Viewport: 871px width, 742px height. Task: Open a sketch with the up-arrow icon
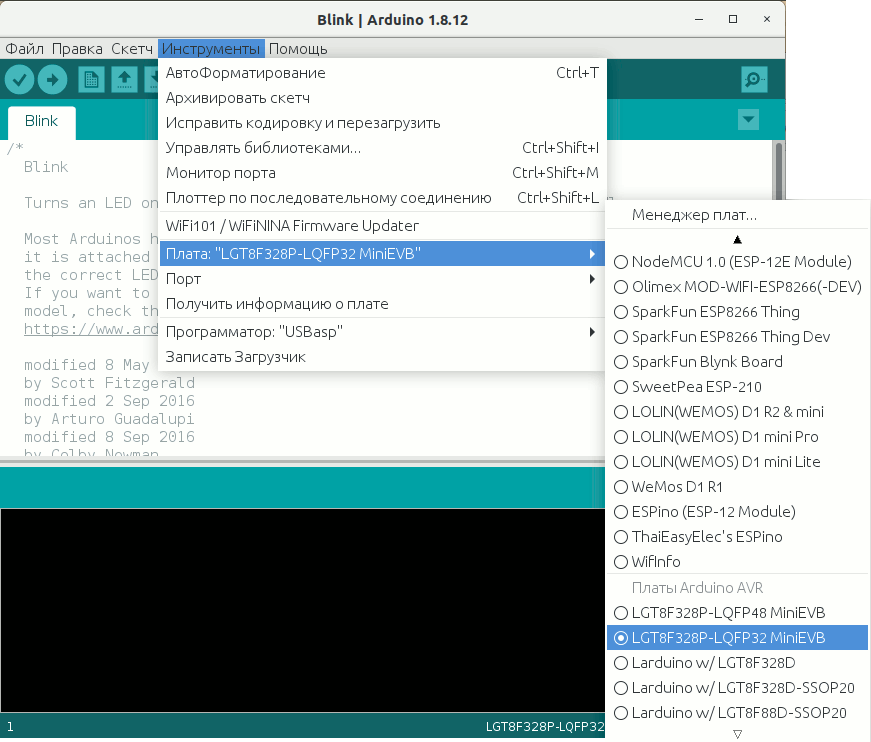(x=124, y=80)
